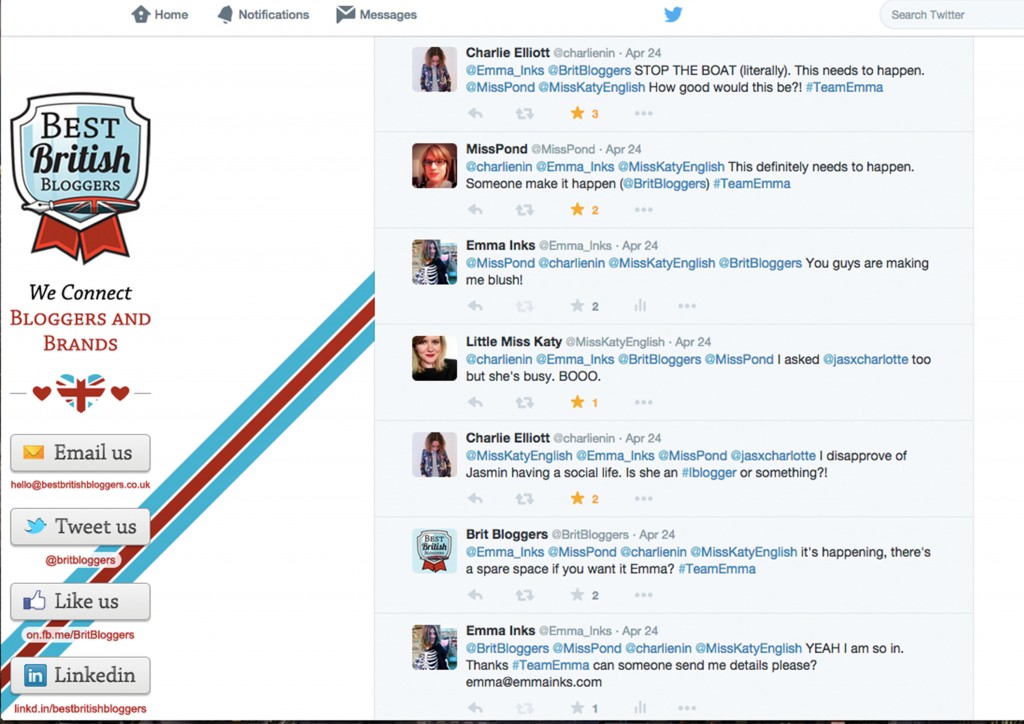Open the #Iblogger hashtag link
Viewport: 1024px width, 724px height.
[x=709, y=473]
